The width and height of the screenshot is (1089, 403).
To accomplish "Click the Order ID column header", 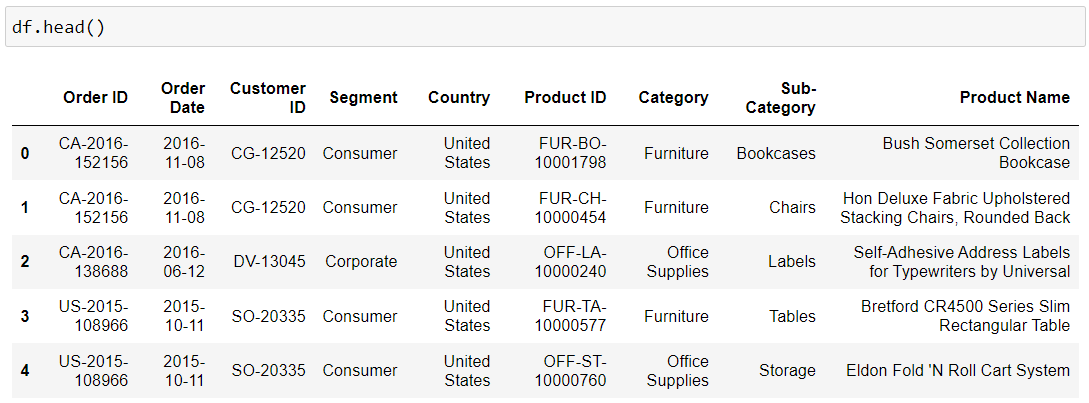I will (95, 98).
